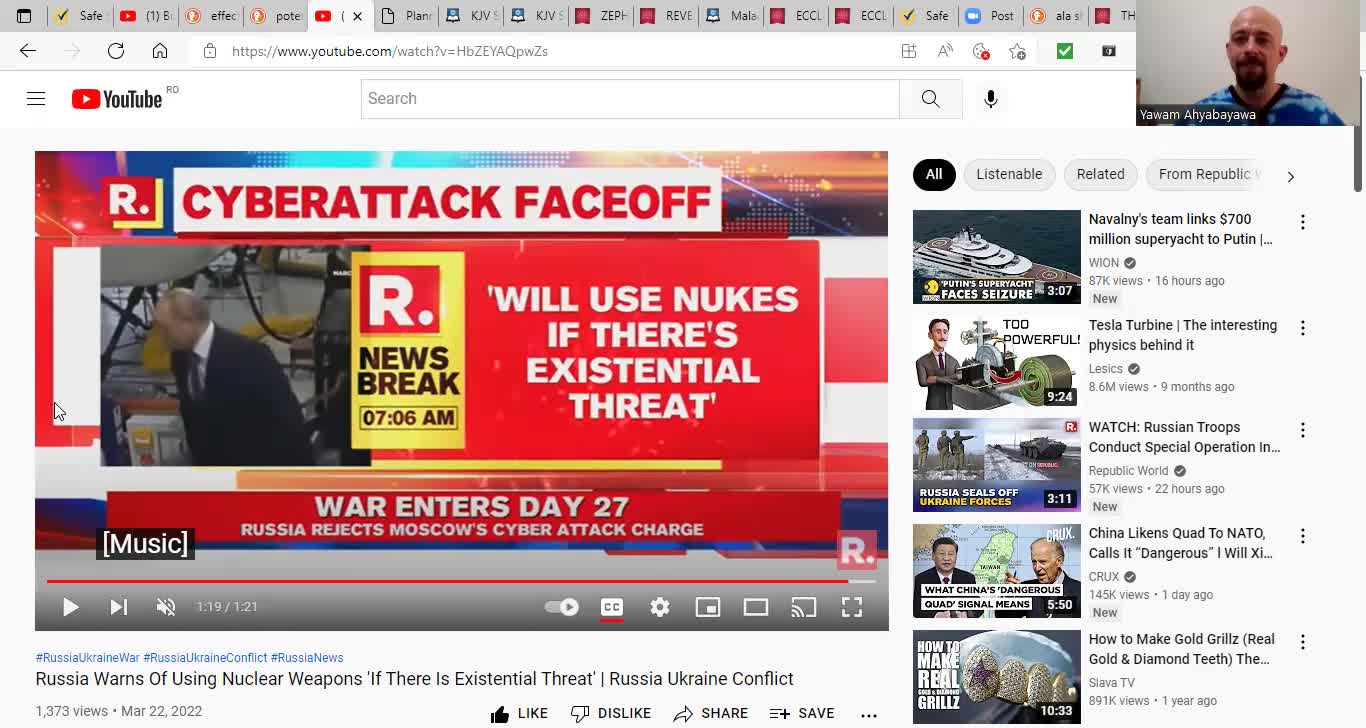The height and width of the screenshot is (728, 1366).
Task: Open apps available icon in address bar
Action: tap(908, 51)
